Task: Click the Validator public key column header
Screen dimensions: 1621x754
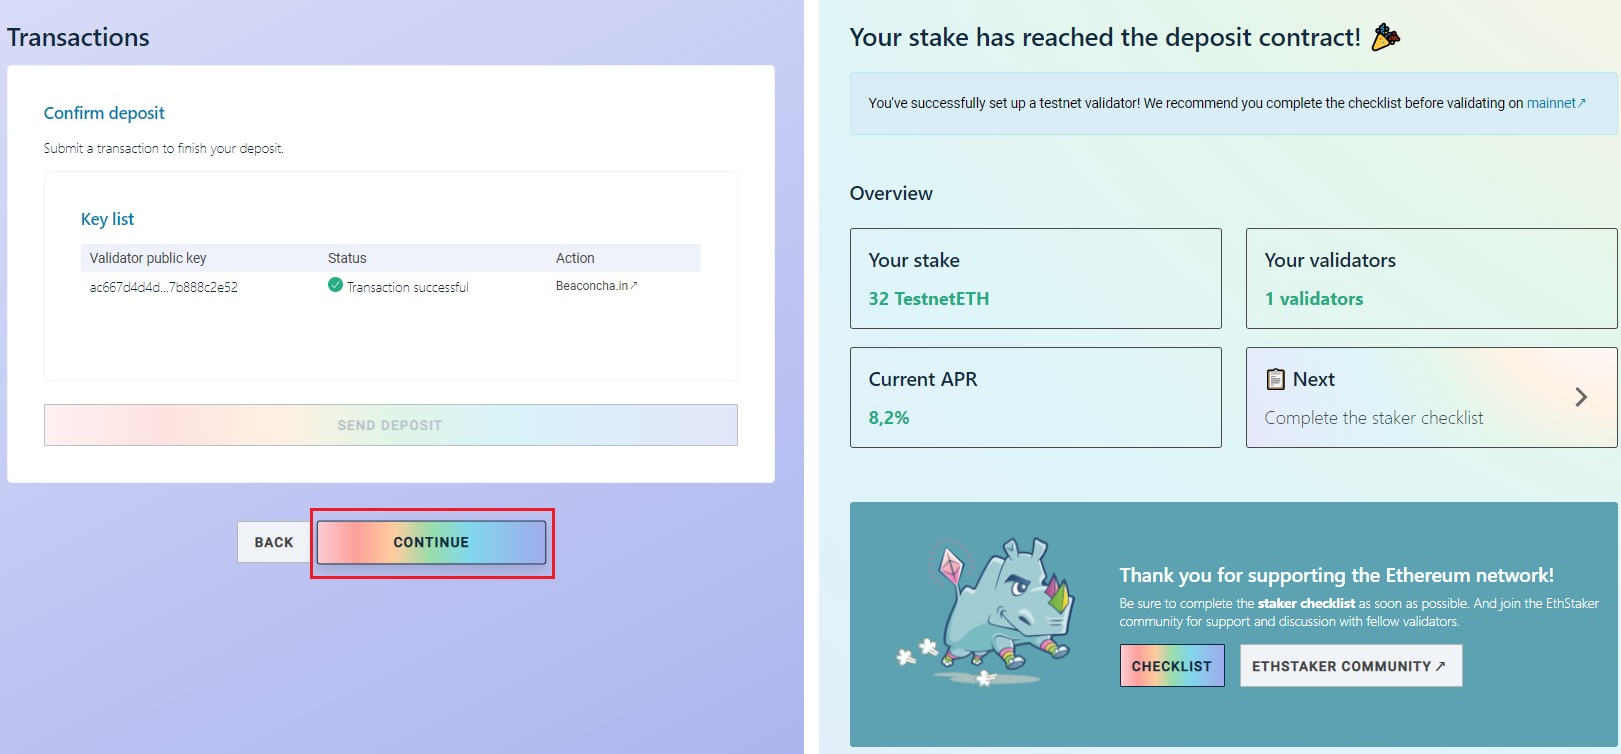Action: pyautogui.click(x=148, y=258)
